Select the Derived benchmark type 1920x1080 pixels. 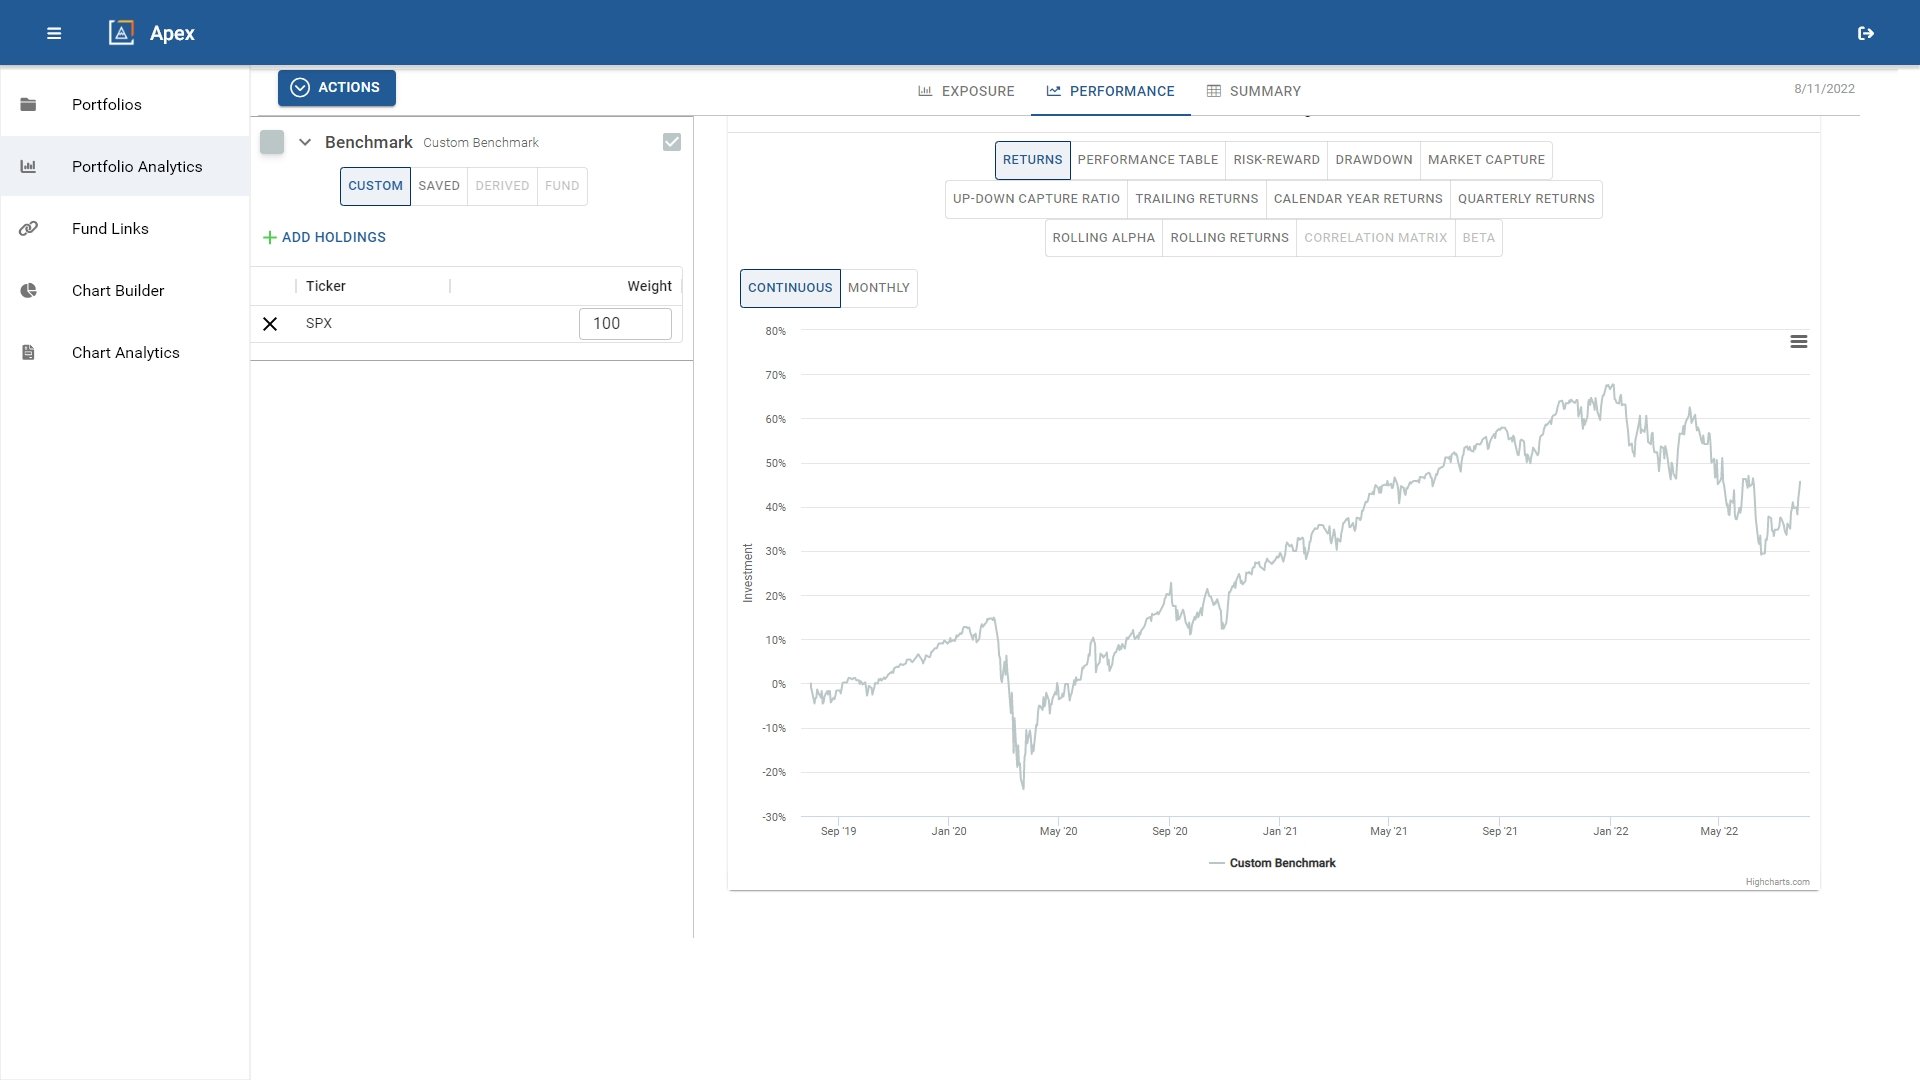(502, 186)
